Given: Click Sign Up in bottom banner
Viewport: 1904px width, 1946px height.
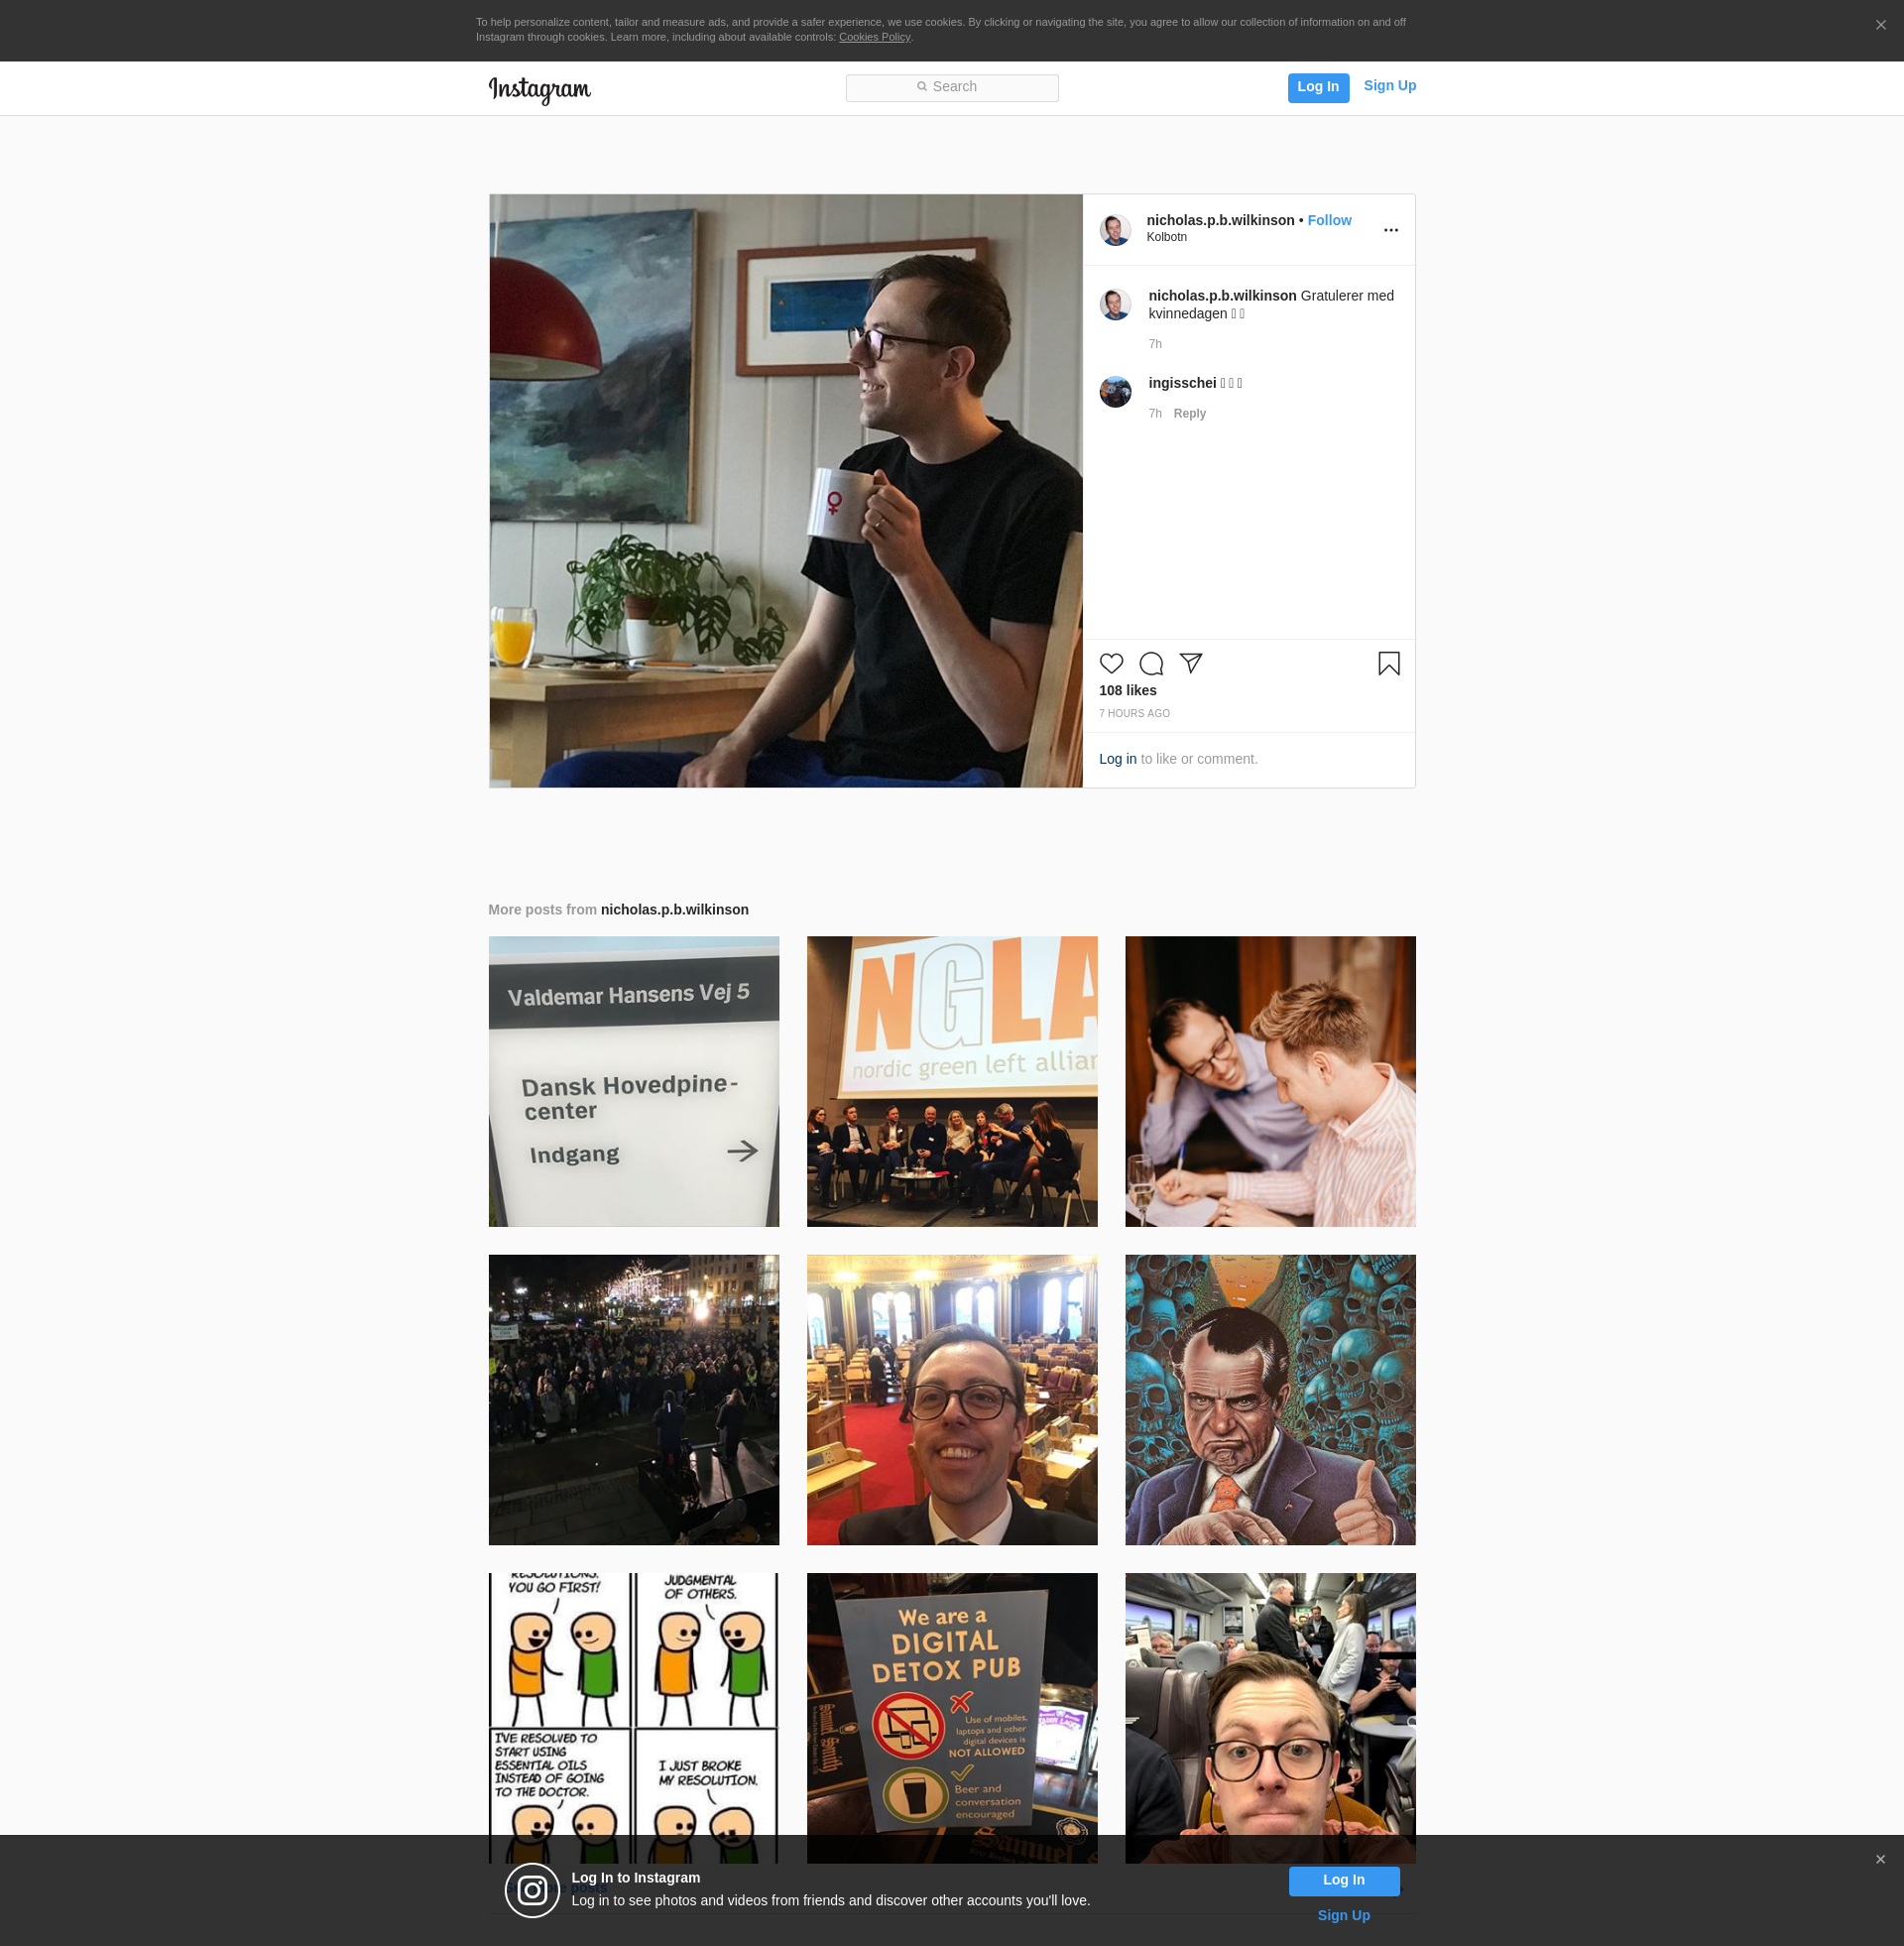Looking at the screenshot, I should 1343,1915.
